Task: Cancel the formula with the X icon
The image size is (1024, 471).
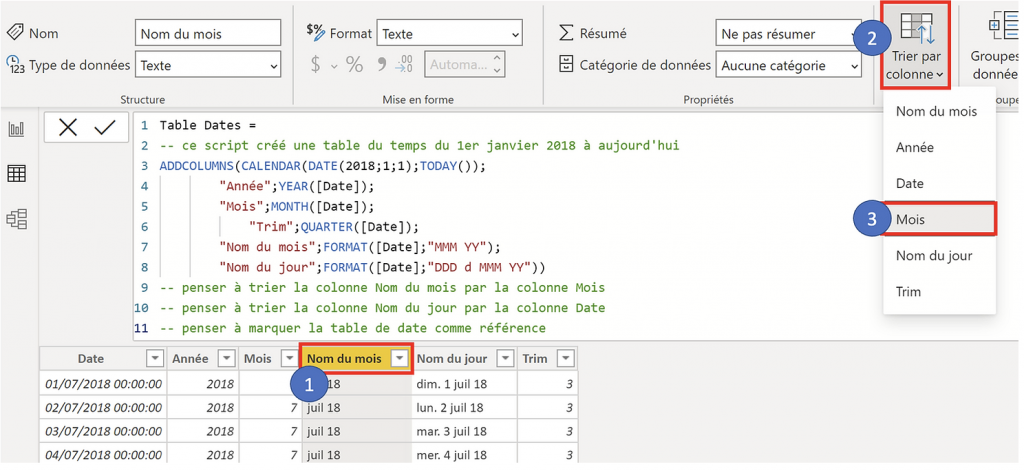Action: coord(67,128)
